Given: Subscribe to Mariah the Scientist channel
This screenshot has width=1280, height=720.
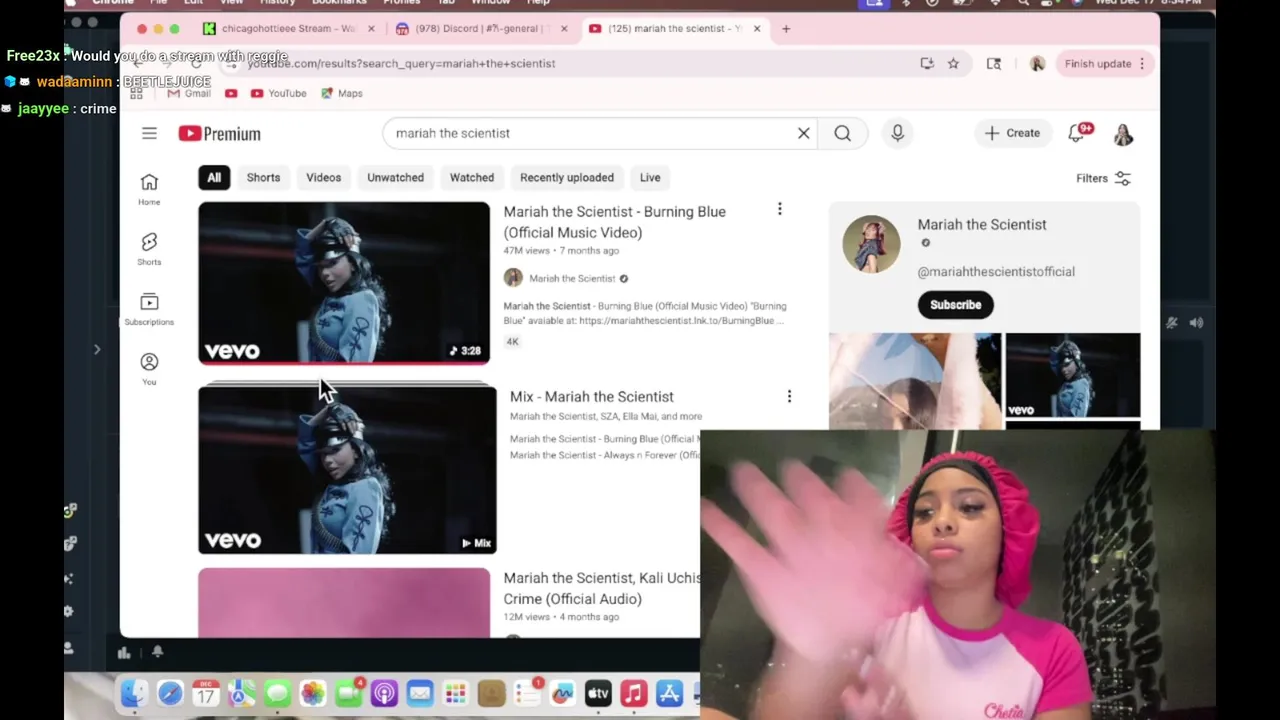Looking at the screenshot, I should coord(955,305).
